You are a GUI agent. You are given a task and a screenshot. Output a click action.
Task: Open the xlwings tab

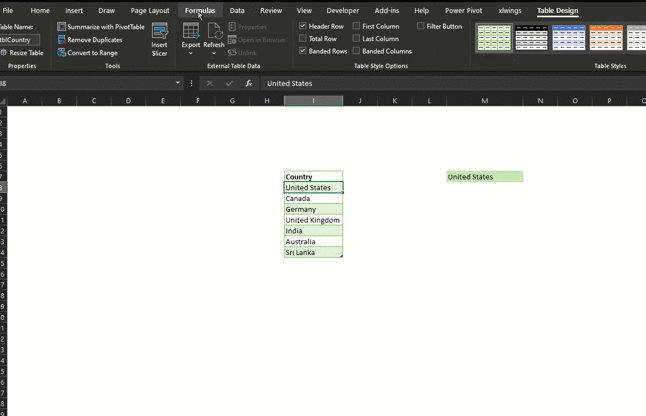510,10
